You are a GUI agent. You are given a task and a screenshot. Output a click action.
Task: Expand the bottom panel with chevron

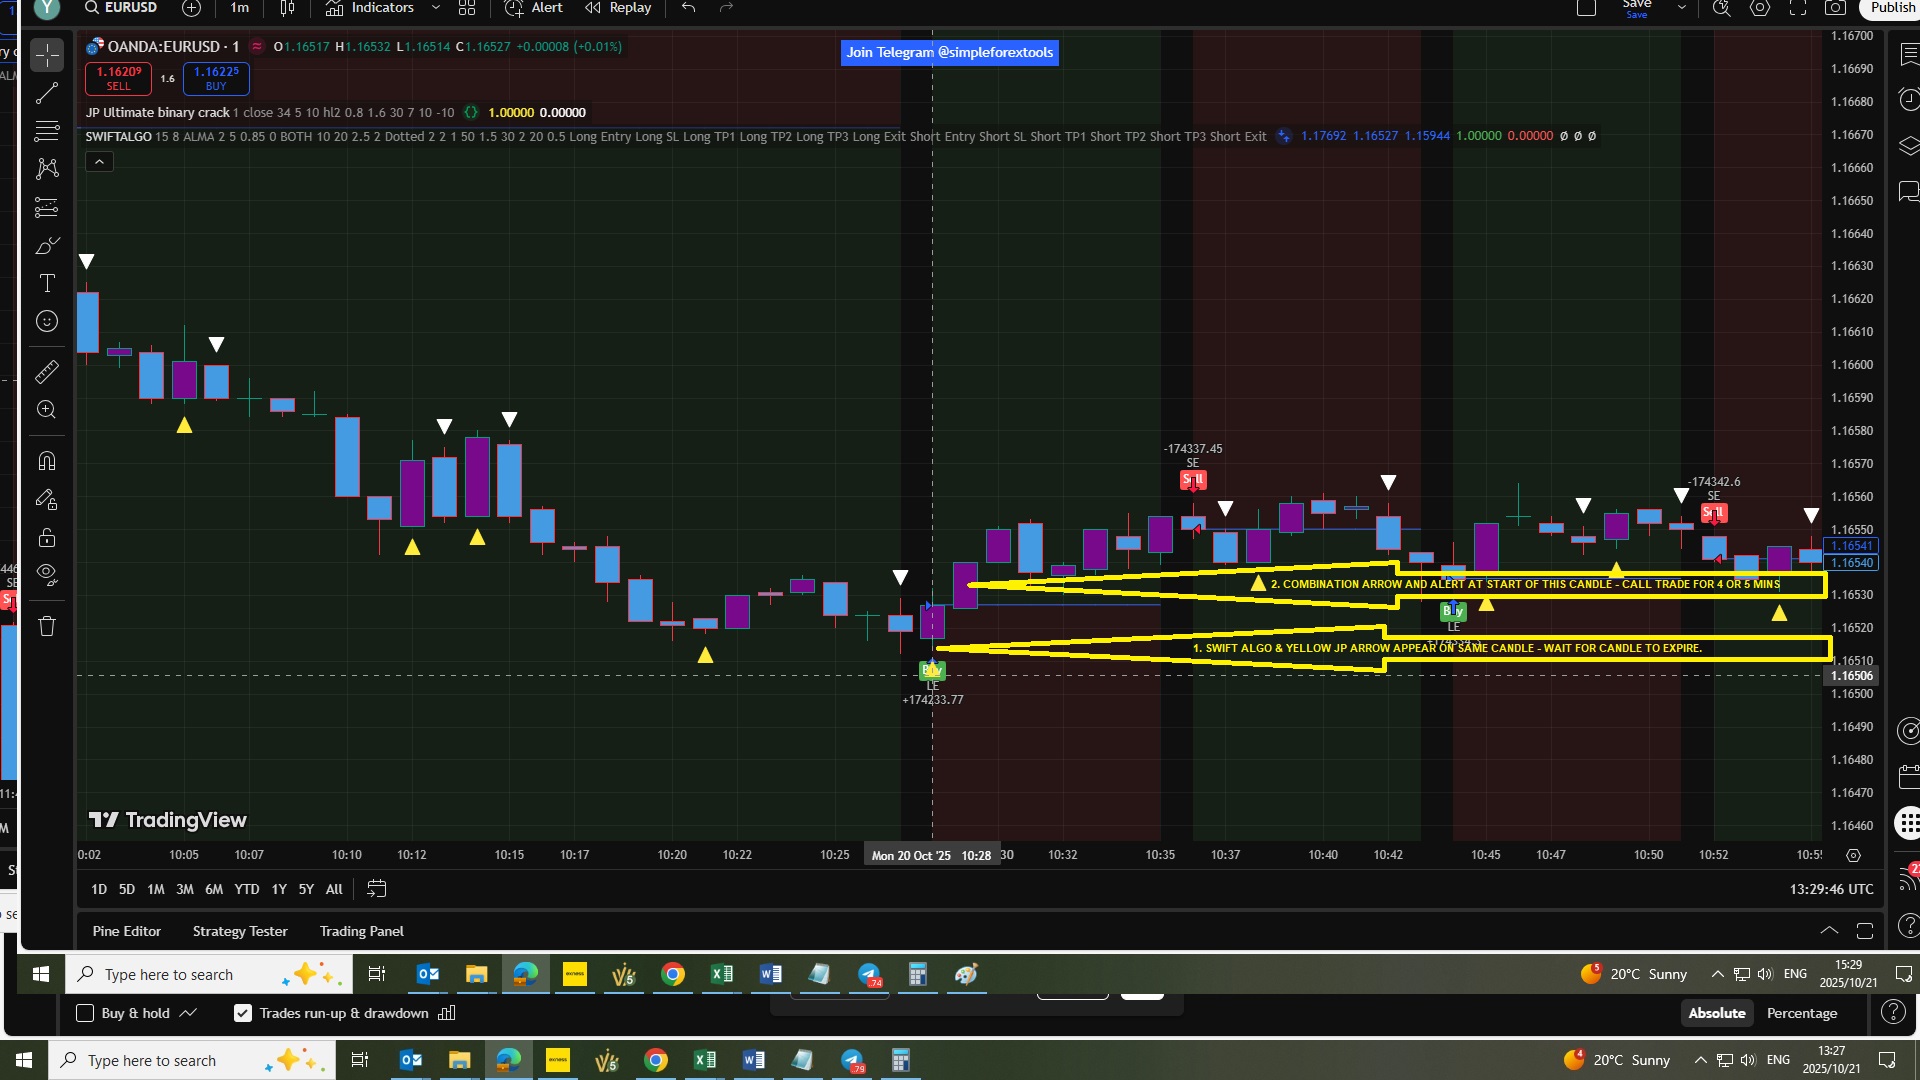1829,931
